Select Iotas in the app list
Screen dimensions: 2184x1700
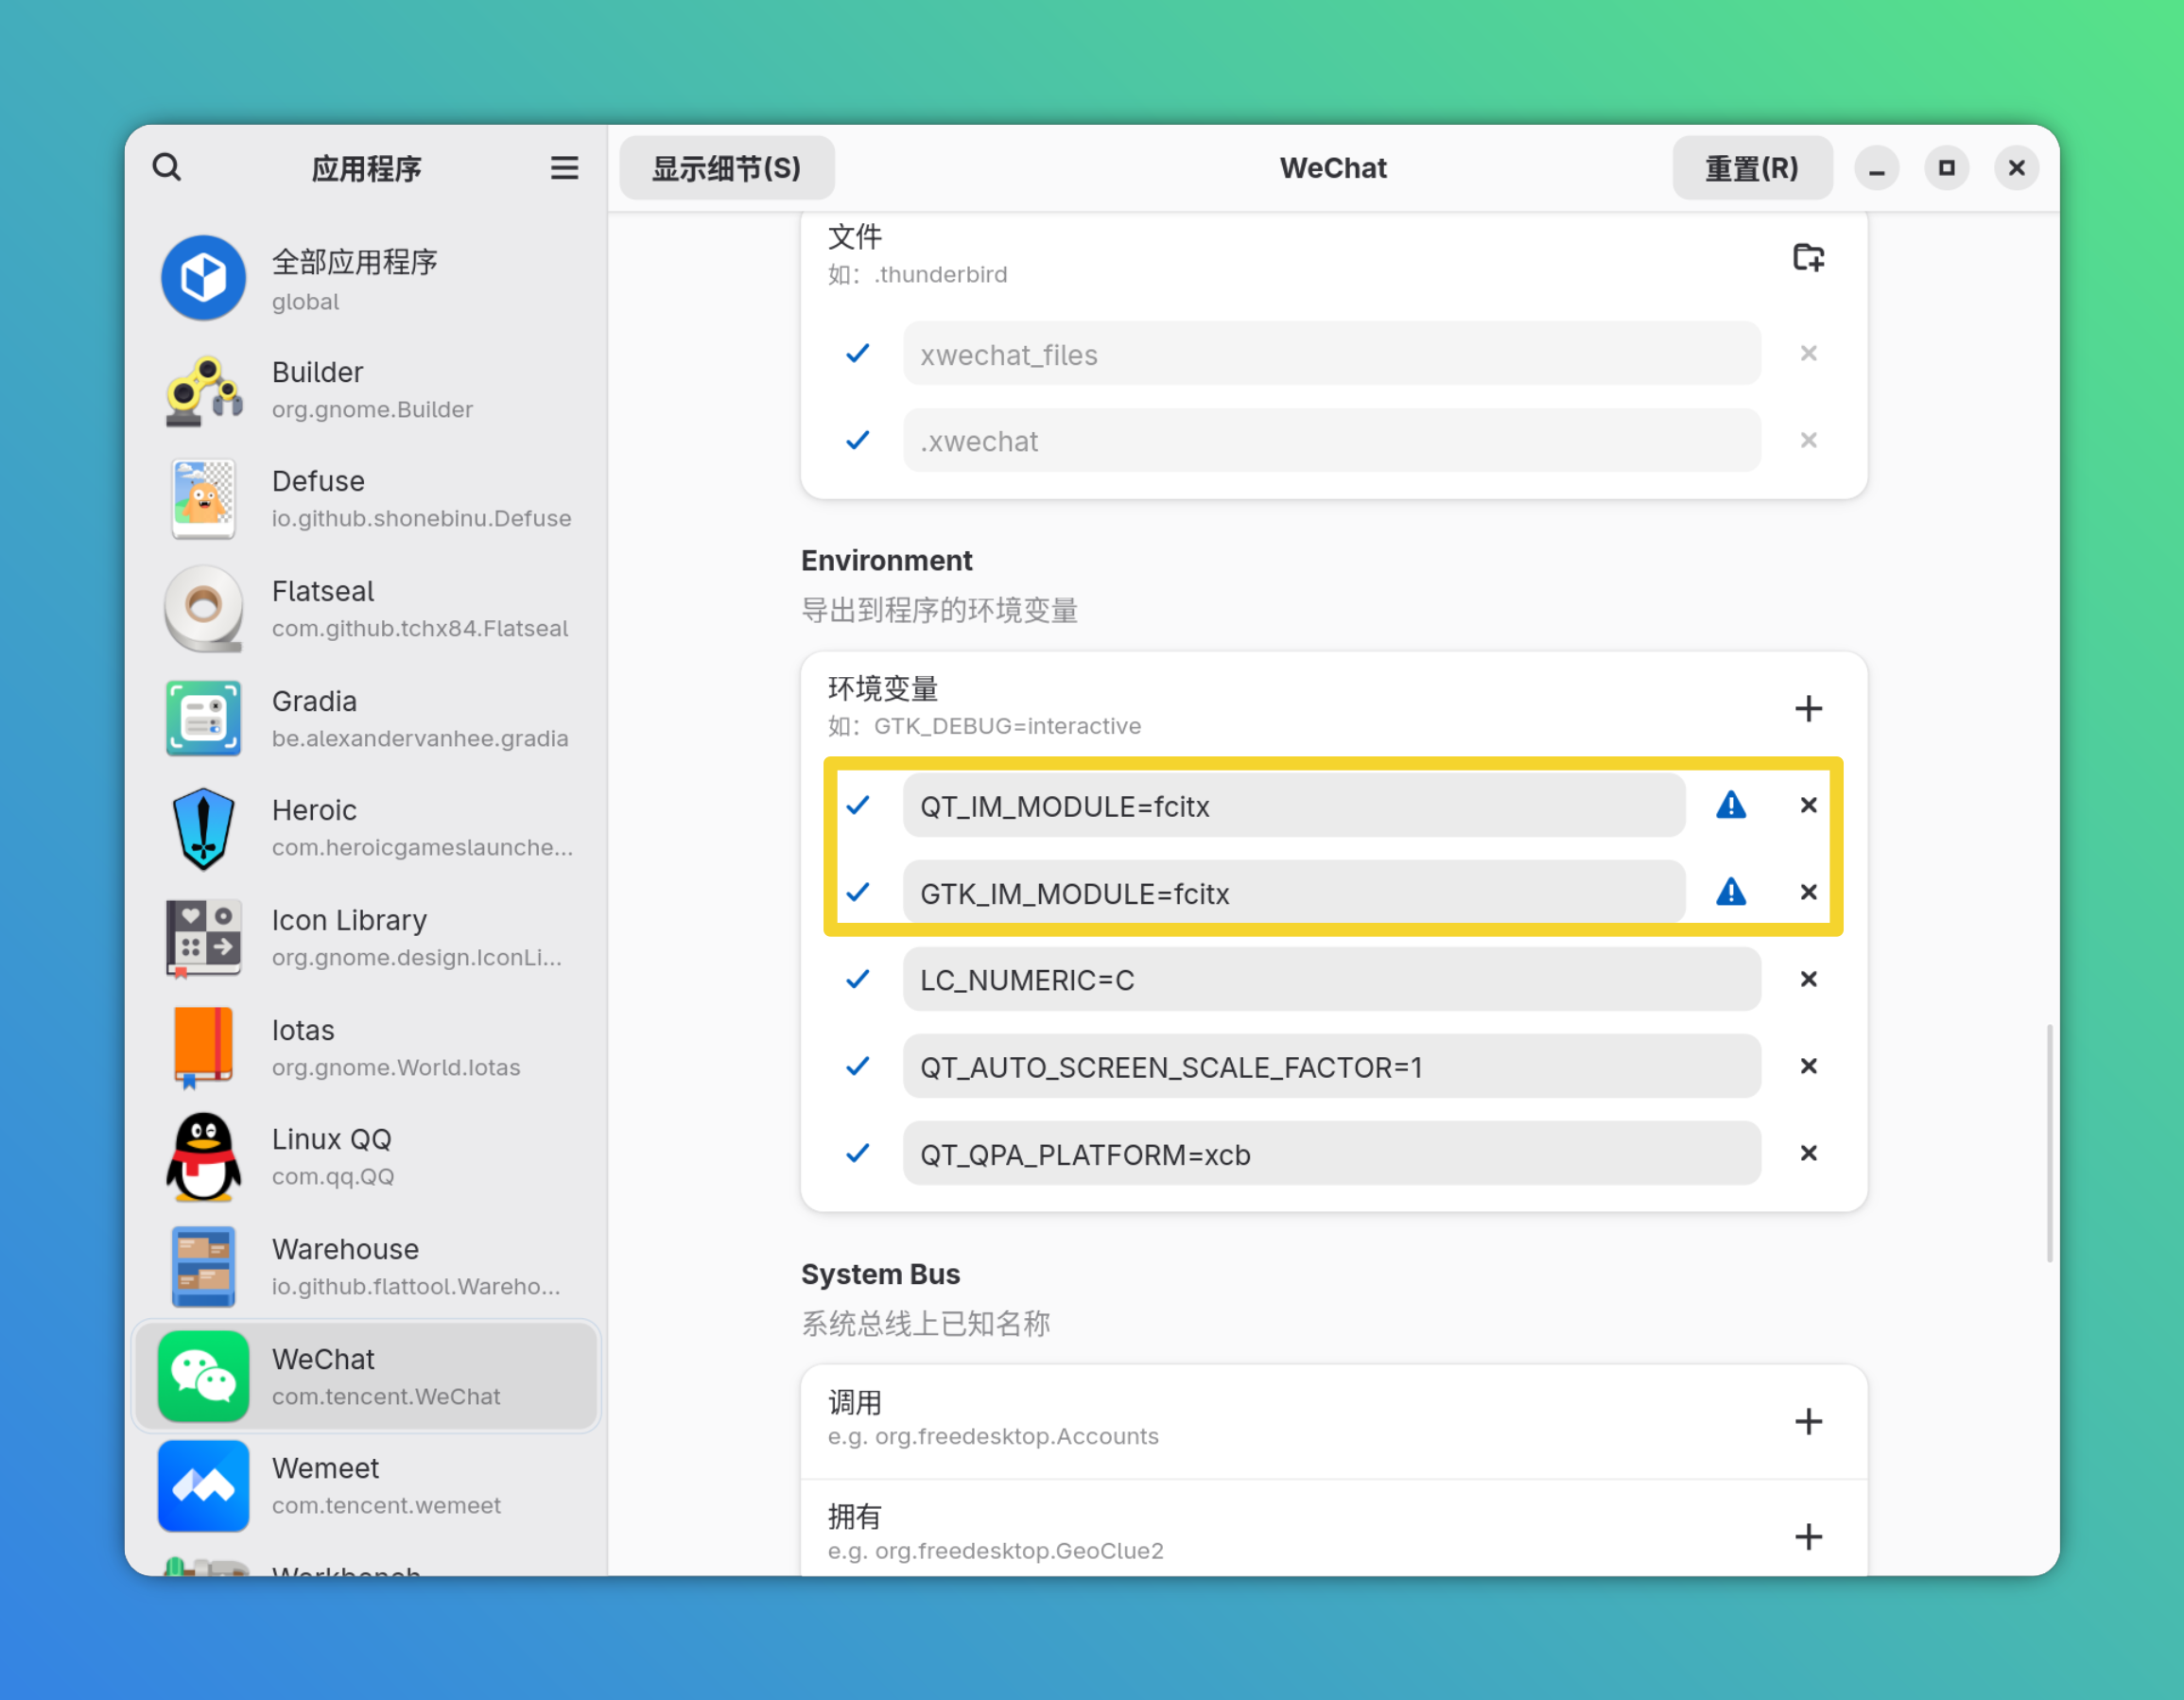[366, 1047]
